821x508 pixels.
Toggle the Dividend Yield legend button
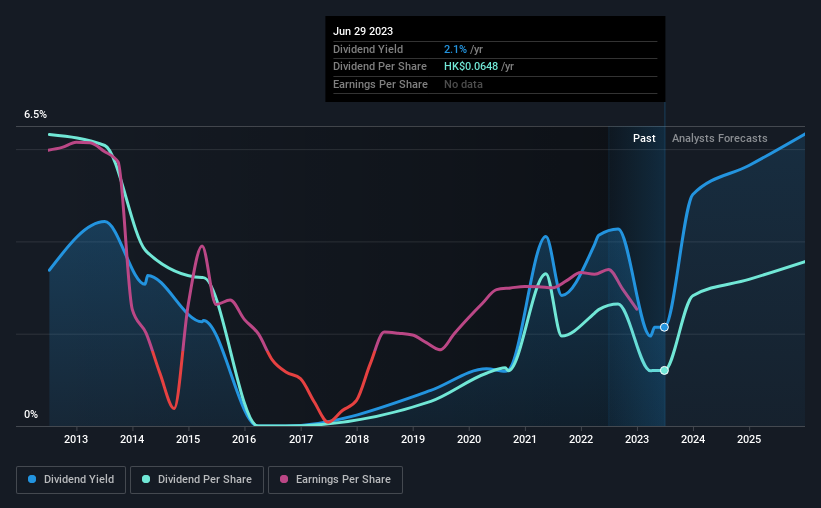point(71,480)
